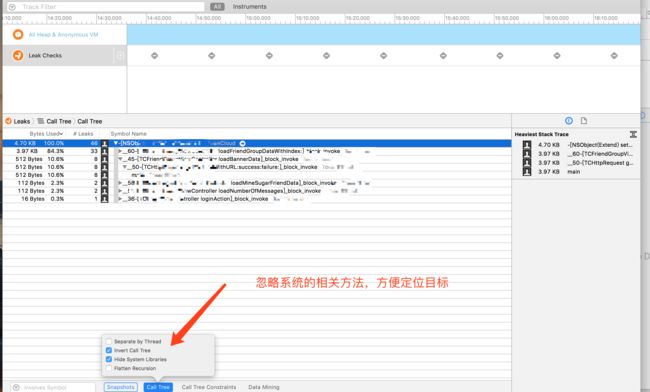This screenshot has height=392, width=650.
Task: Click the focus arrow icon on selected NSObject row
Action: [x=243, y=143]
